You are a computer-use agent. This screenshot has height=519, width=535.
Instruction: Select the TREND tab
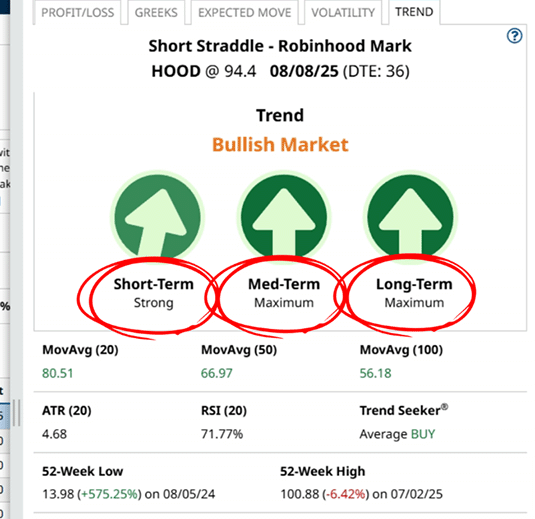click(x=414, y=12)
